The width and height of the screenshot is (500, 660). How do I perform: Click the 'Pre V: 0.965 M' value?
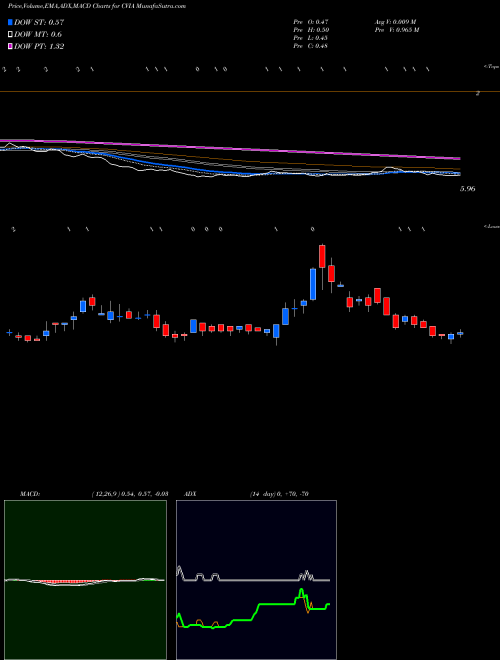[396, 30]
